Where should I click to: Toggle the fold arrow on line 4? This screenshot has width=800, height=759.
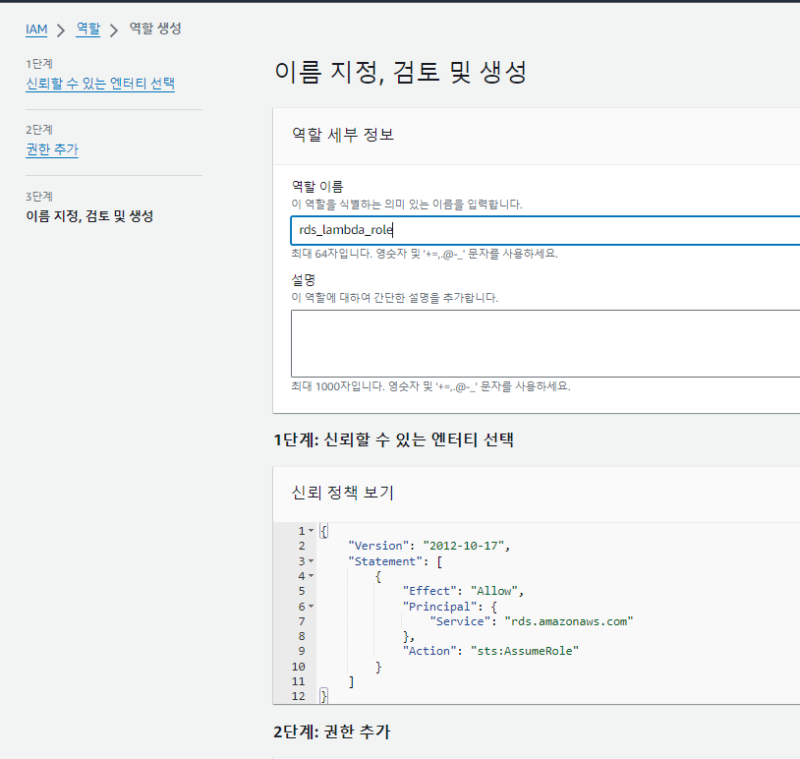pyautogui.click(x=311, y=576)
